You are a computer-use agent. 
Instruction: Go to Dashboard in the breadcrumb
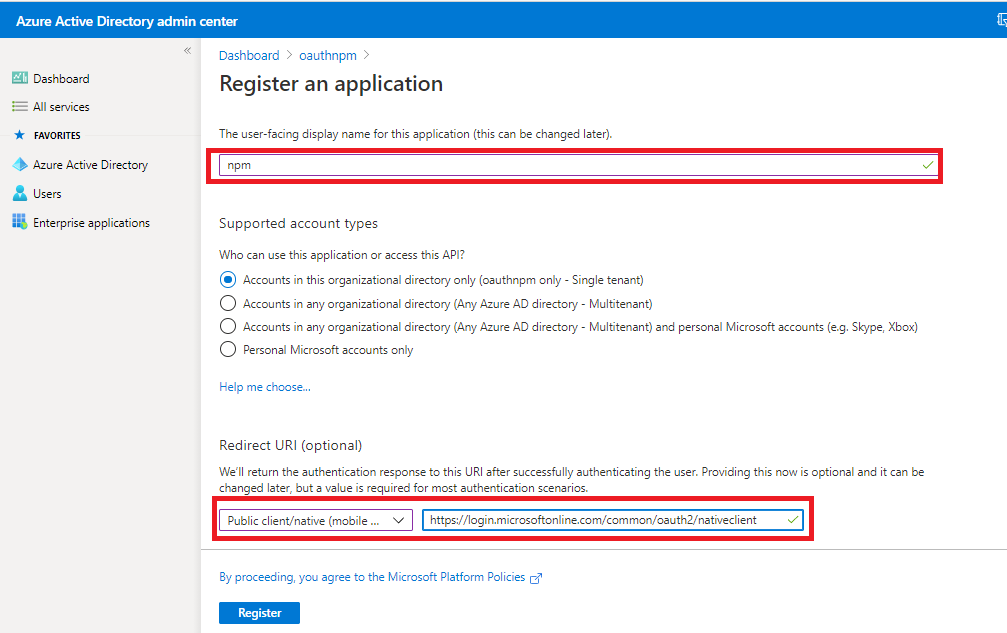coord(249,56)
